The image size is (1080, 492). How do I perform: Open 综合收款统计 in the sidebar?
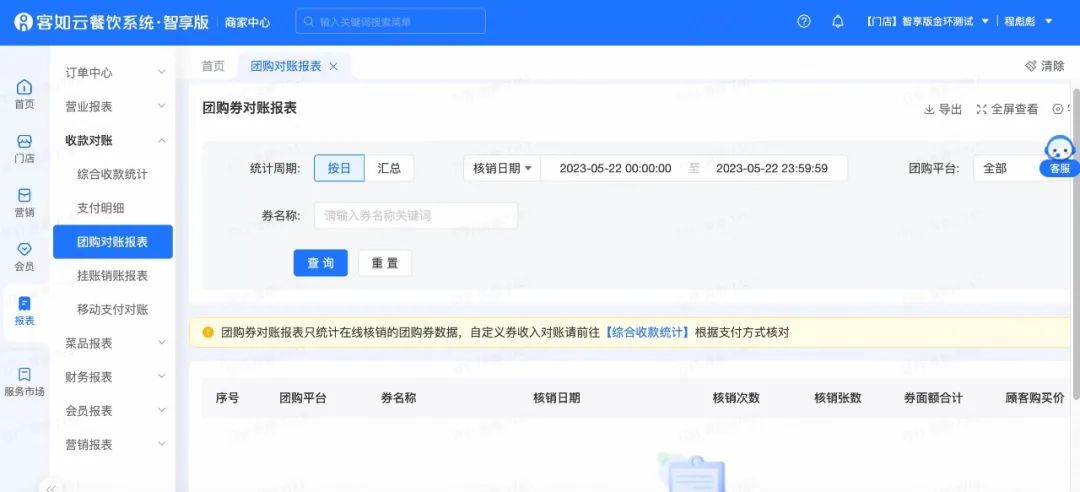[x=112, y=174]
